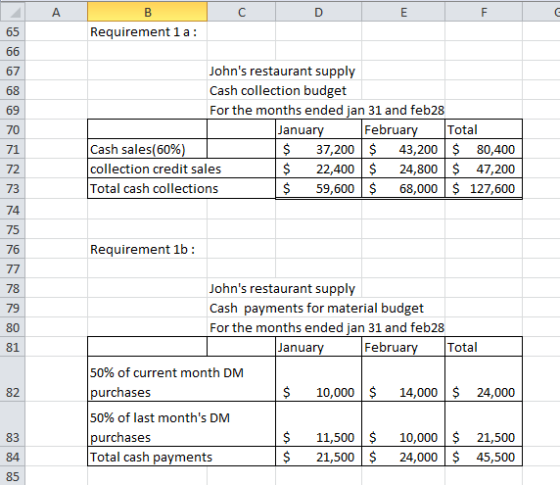Select row 73 header

click(x=12, y=188)
